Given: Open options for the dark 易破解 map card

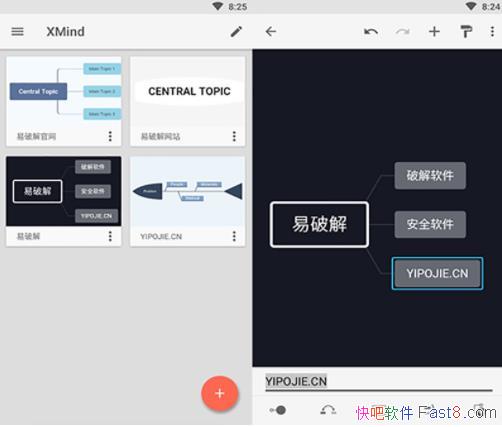Looking at the screenshot, I should click(x=110, y=236).
